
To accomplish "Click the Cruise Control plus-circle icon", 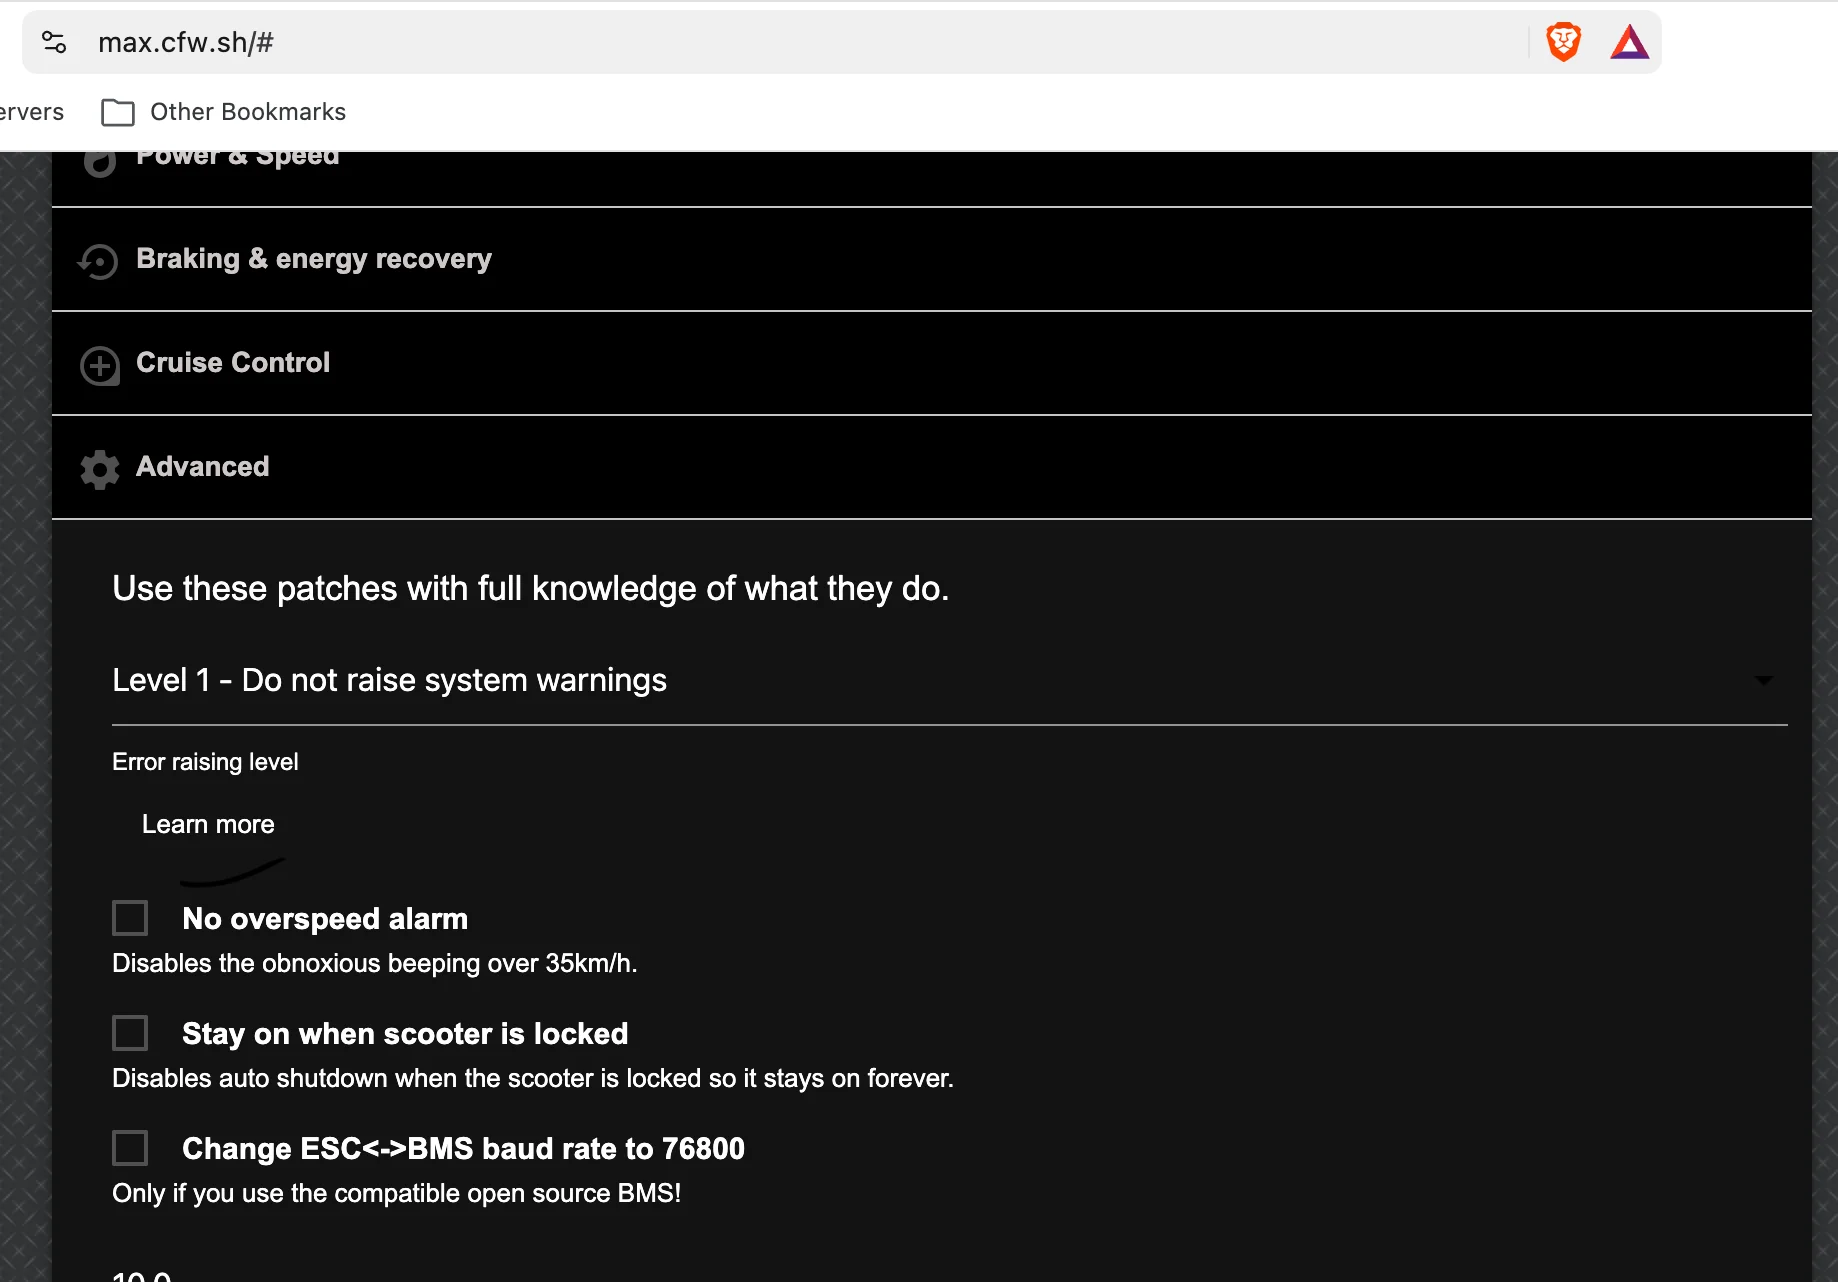I will tap(99, 365).
